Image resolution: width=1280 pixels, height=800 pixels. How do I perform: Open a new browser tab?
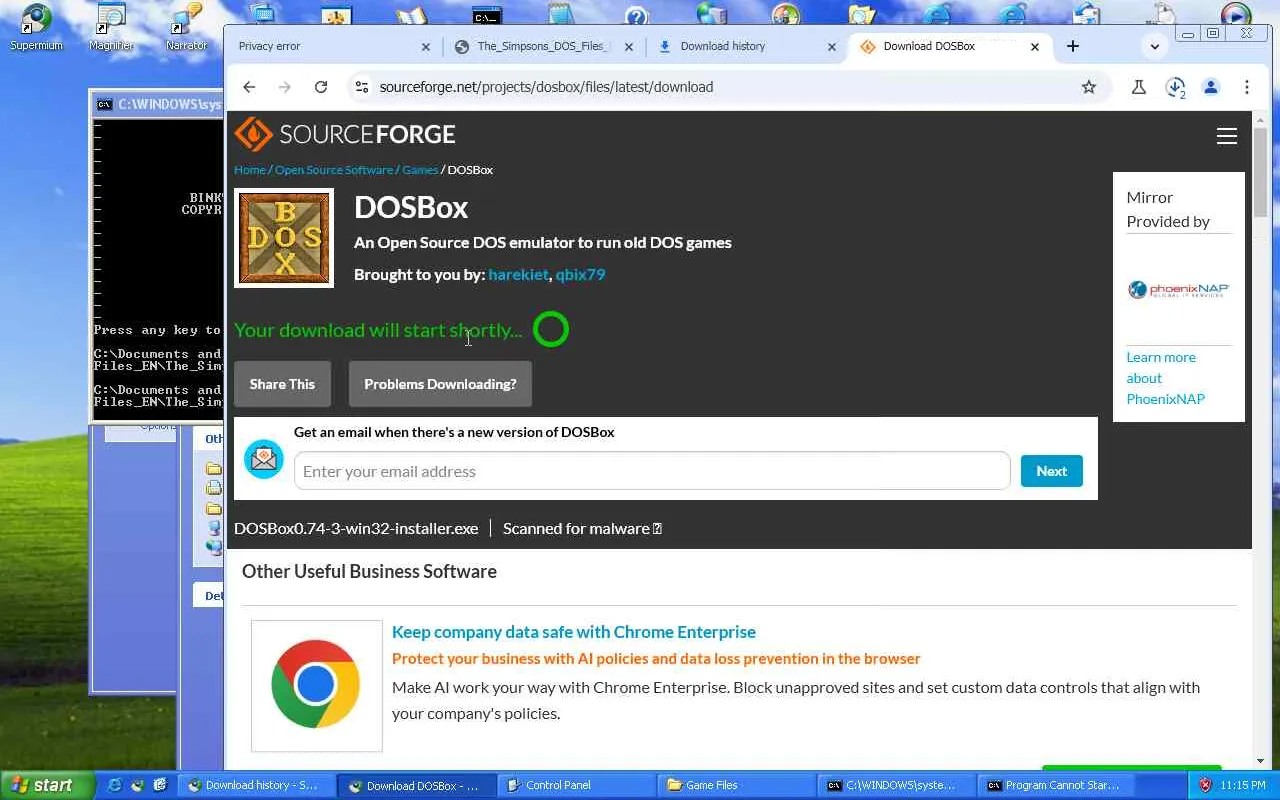pyautogui.click(x=1073, y=46)
